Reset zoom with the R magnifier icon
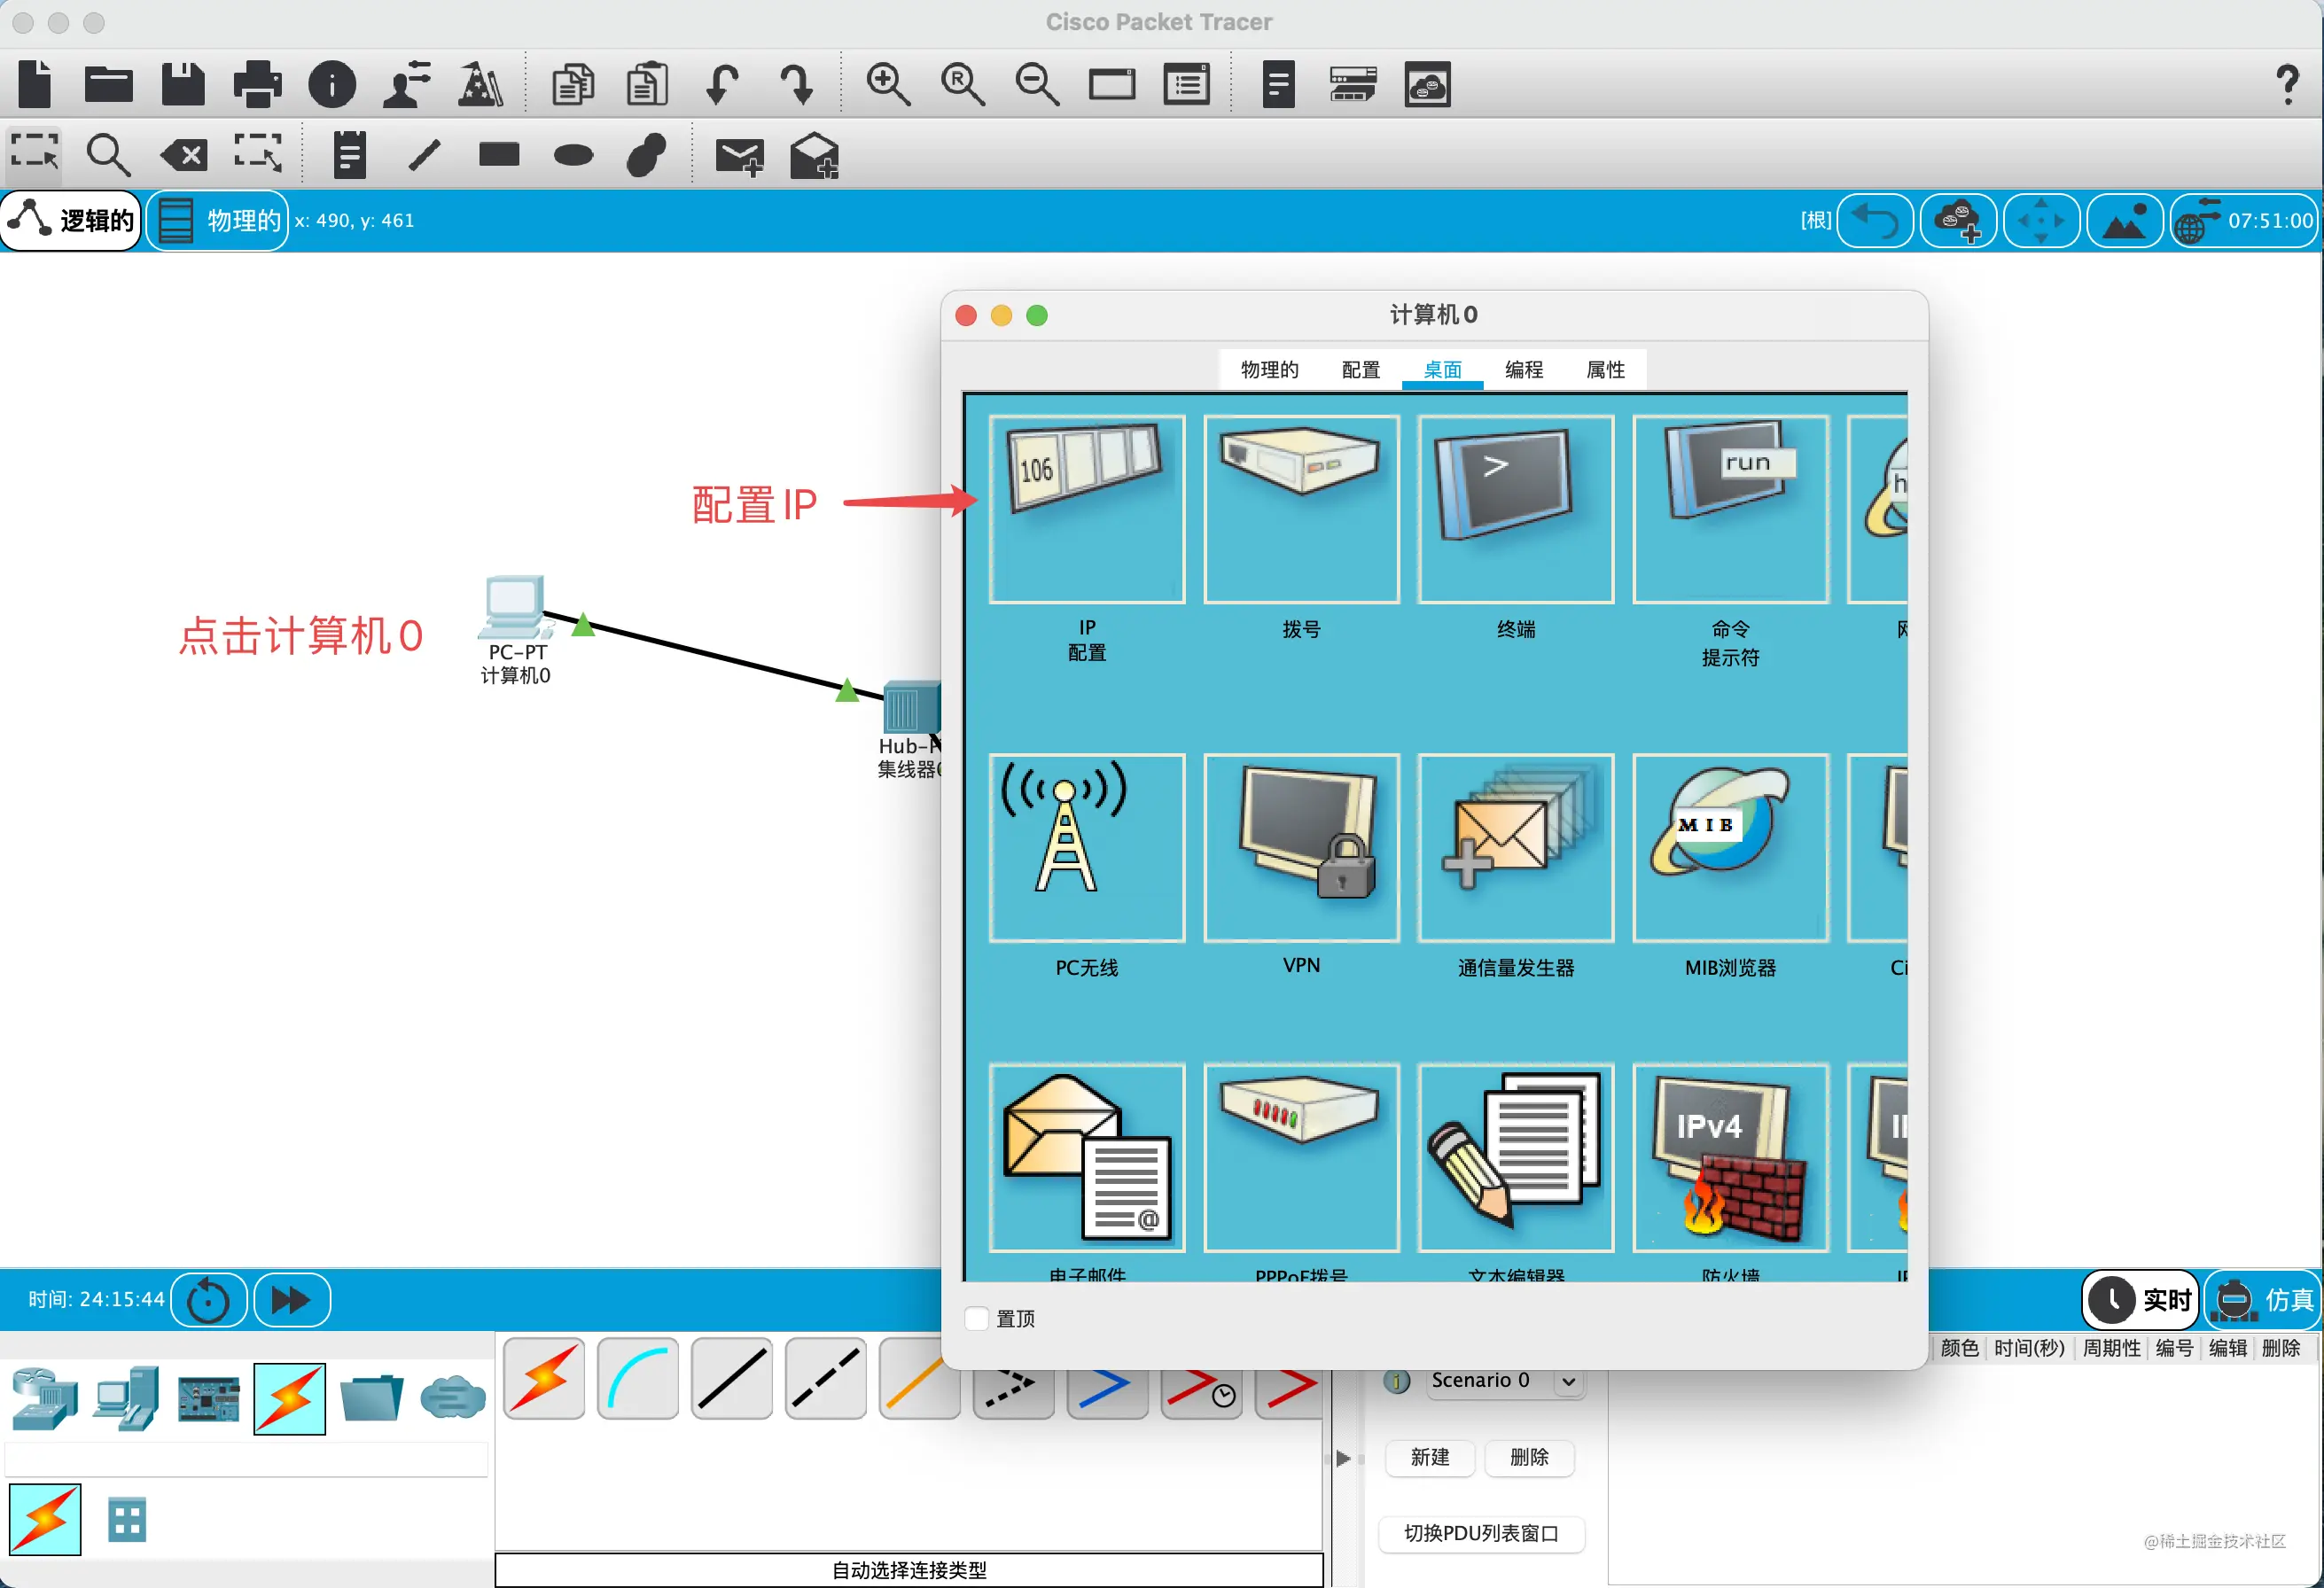Viewport: 2324px width, 1588px height. (x=963, y=84)
